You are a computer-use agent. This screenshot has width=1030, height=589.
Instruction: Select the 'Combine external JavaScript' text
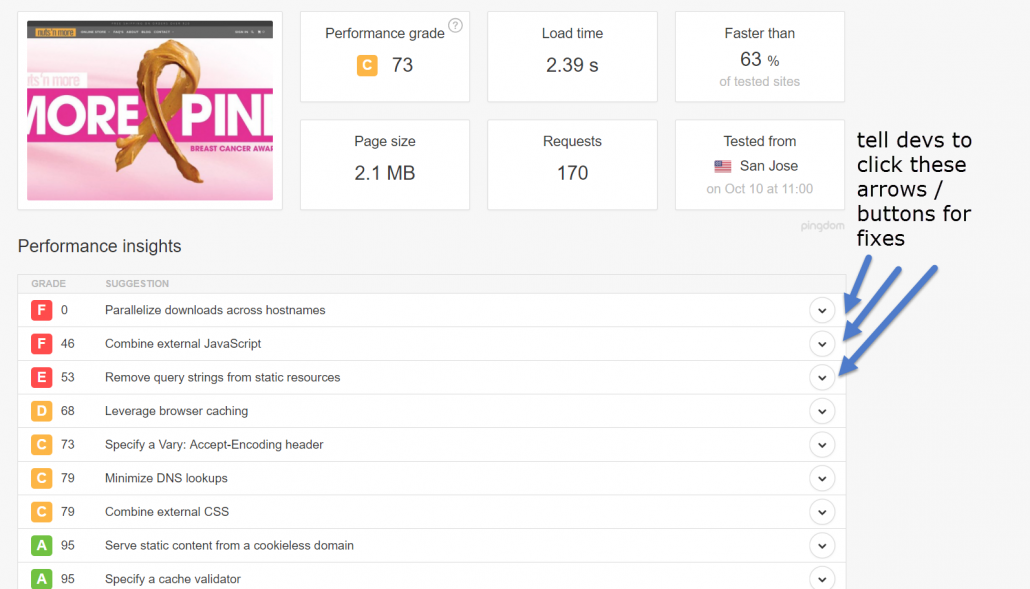183,343
